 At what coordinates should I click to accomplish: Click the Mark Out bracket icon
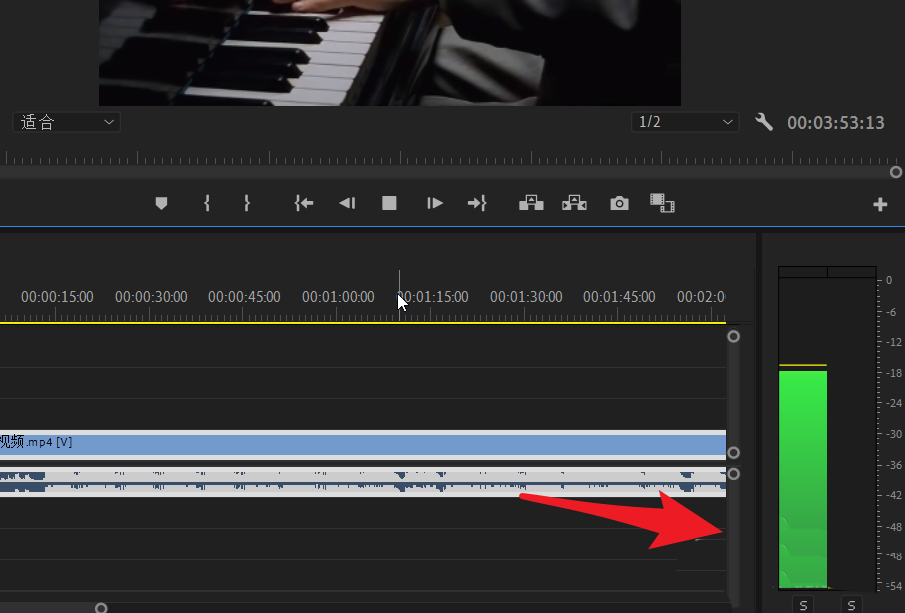(246, 203)
